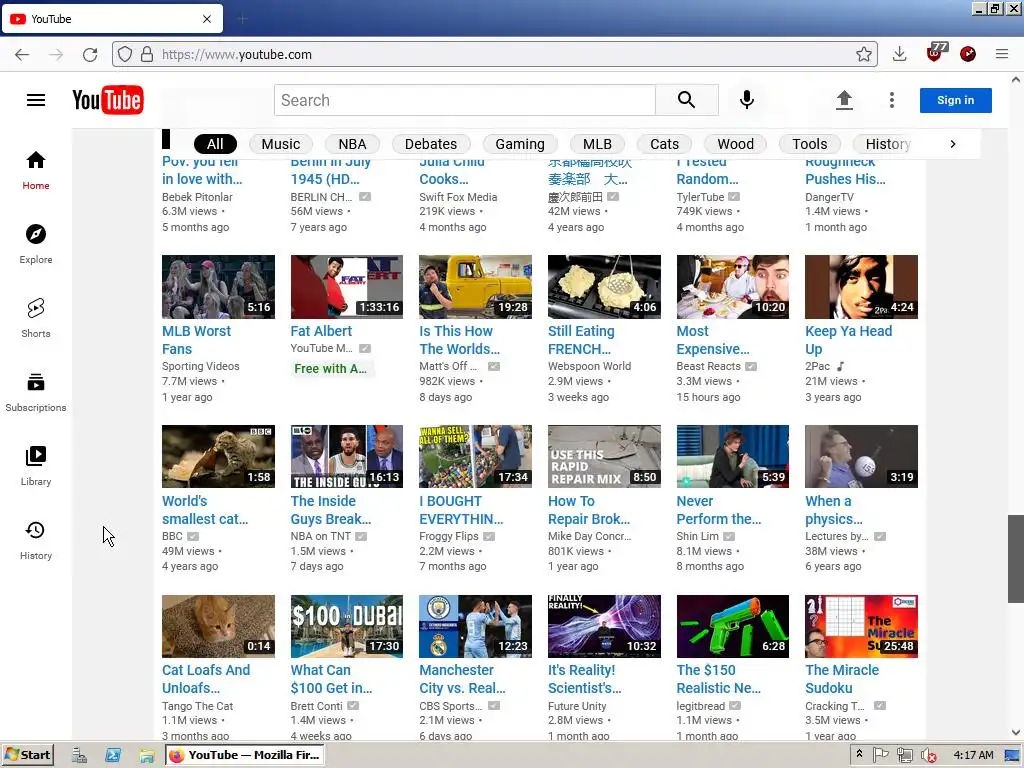Open the Home sidebar item

click(36, 170)
